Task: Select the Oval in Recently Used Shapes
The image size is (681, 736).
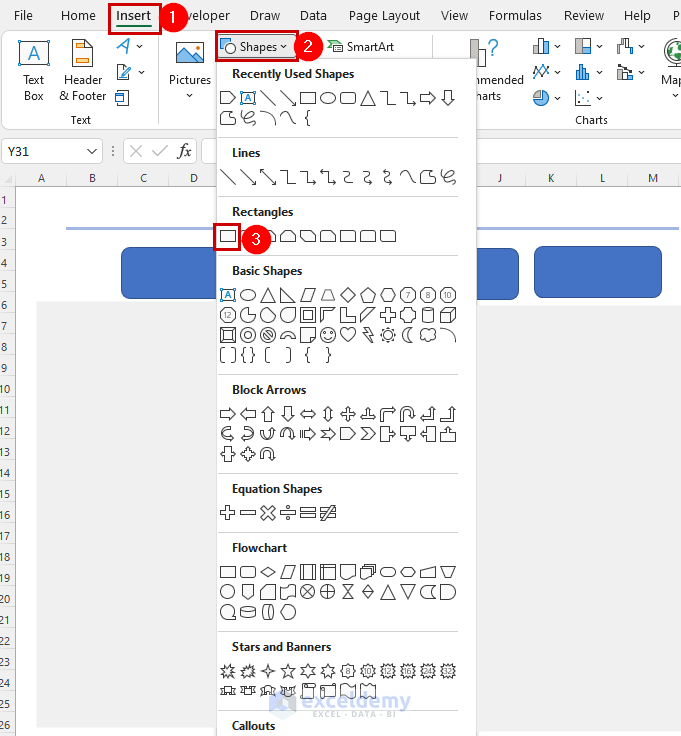Action: [328, 98]
